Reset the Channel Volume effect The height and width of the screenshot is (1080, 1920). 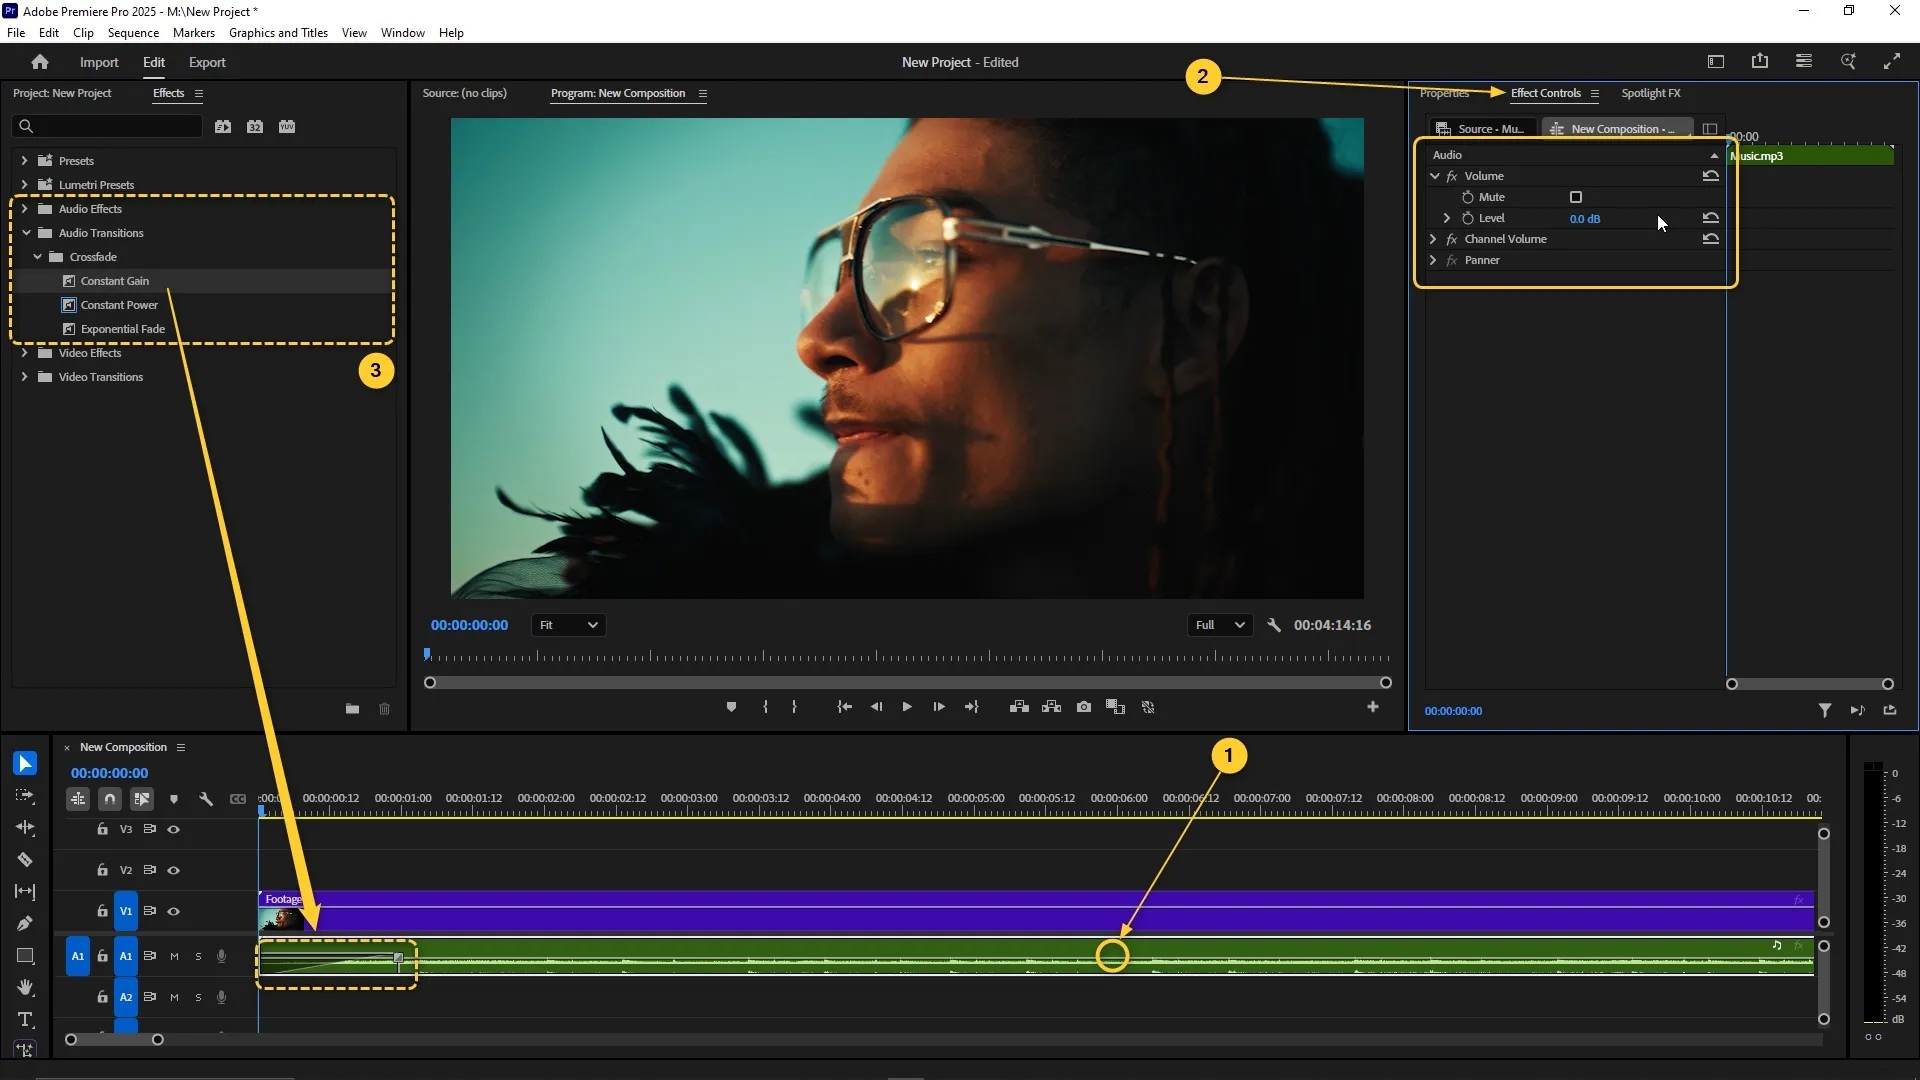(x=1711, y=239)
